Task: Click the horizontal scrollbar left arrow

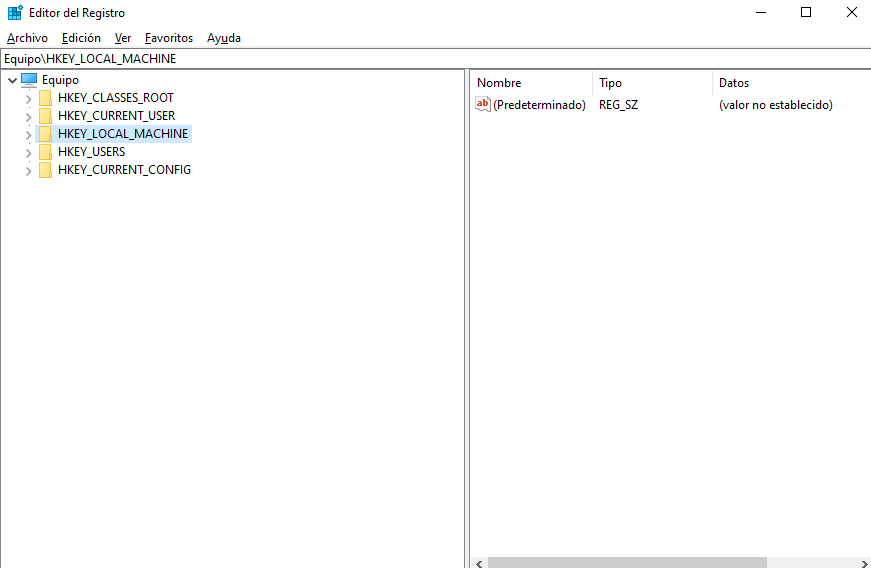Action: (x=479, y=563)
